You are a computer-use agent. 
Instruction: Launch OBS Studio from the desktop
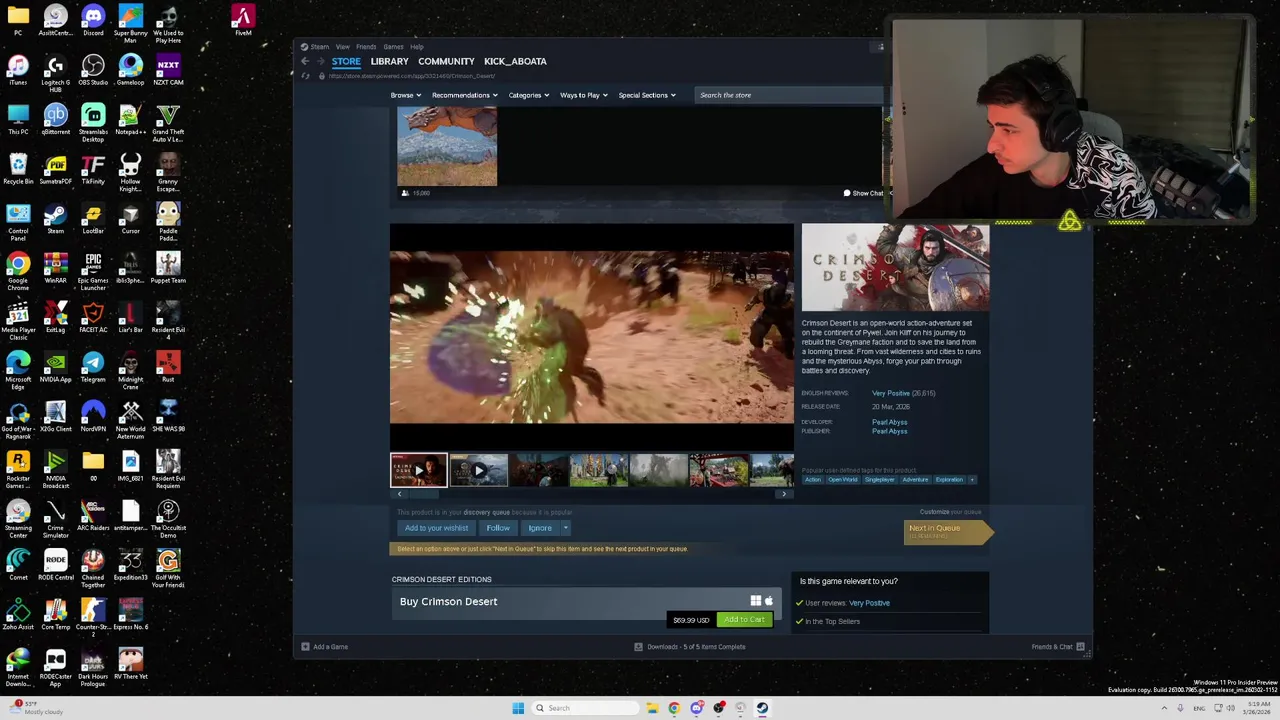tap(93, 70)
